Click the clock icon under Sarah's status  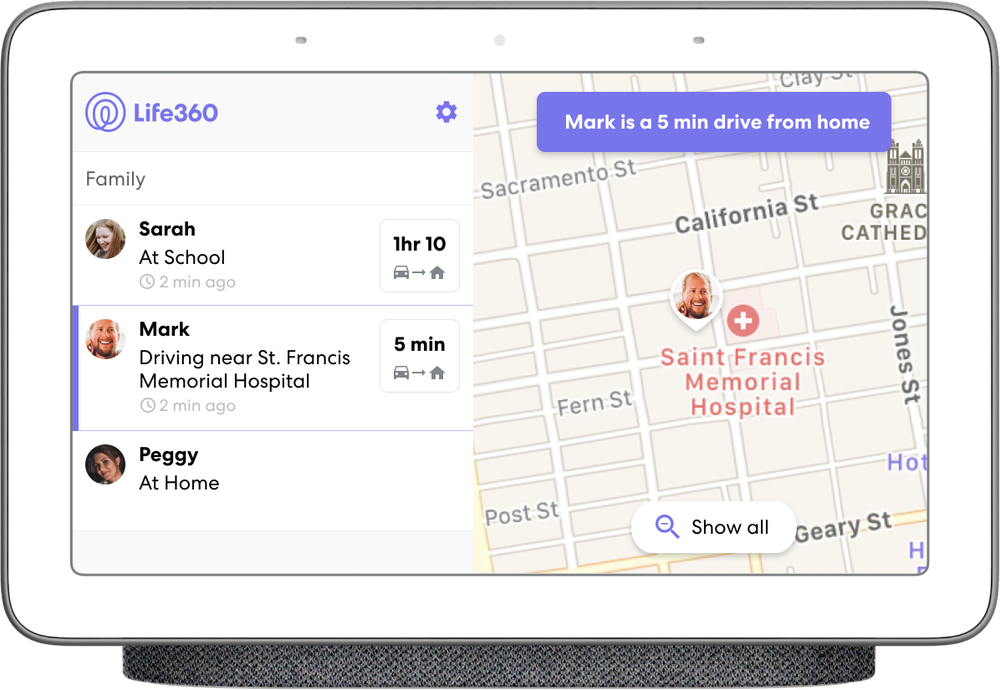coord(147,282)
